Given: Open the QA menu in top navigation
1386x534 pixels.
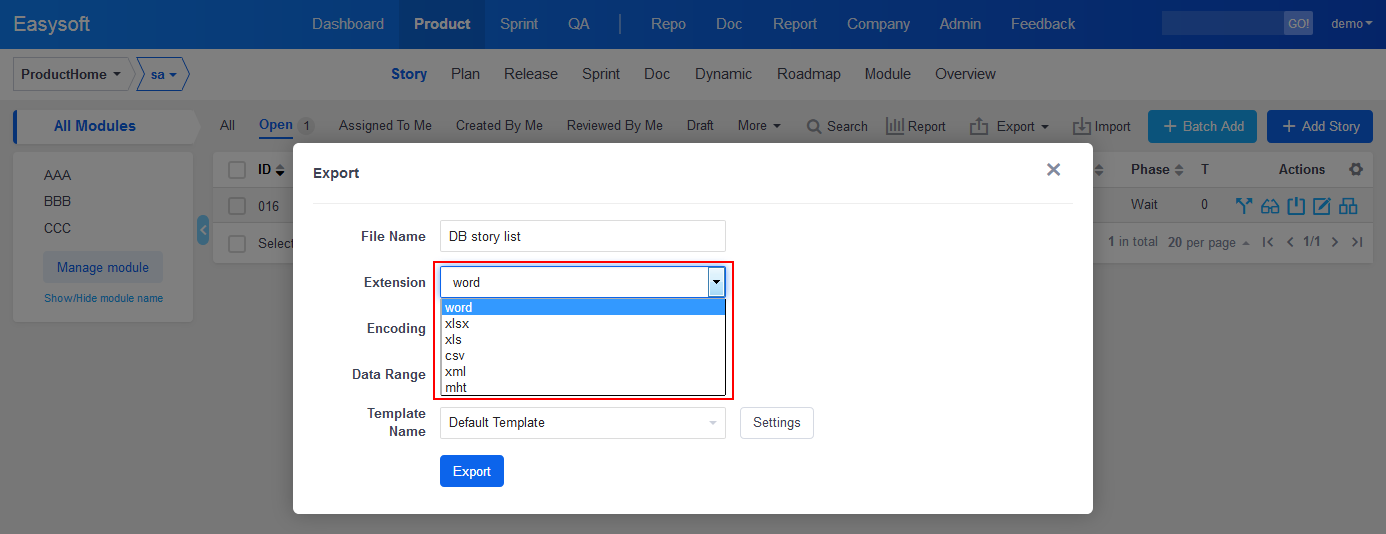Looking at the screenshot, I should pyautogui.click(x=578, y=24).
